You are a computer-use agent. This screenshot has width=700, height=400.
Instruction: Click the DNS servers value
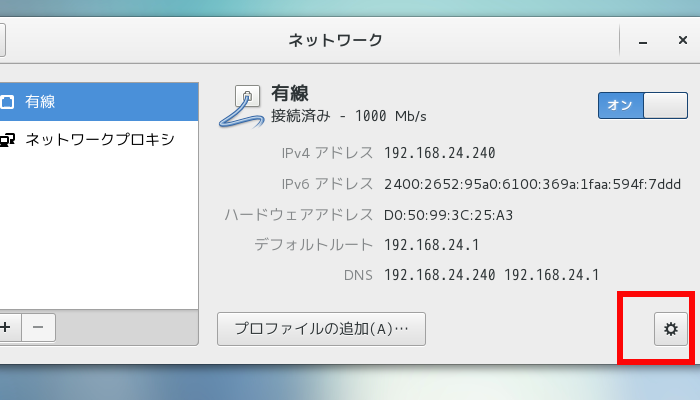[x=491, y=275]
